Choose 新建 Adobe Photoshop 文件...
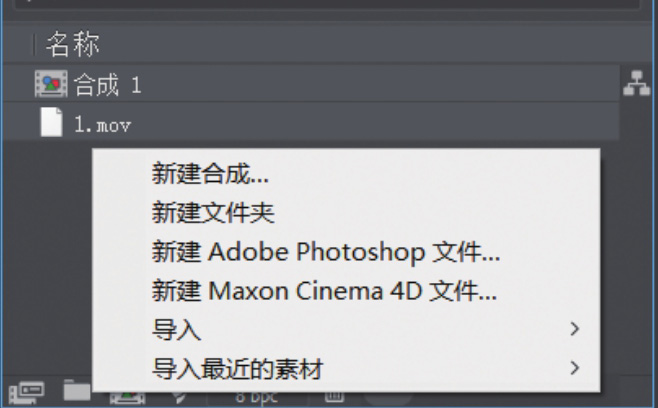658x408 pixels. [x=346, y=251]
